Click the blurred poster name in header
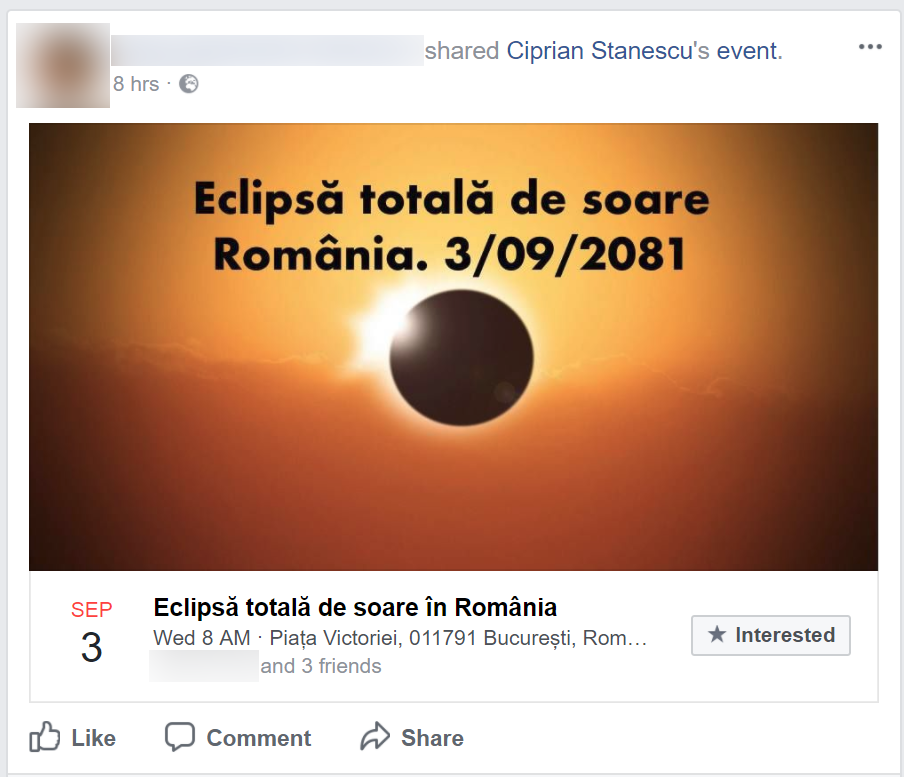The image size is (904, 777). [267, 50]
